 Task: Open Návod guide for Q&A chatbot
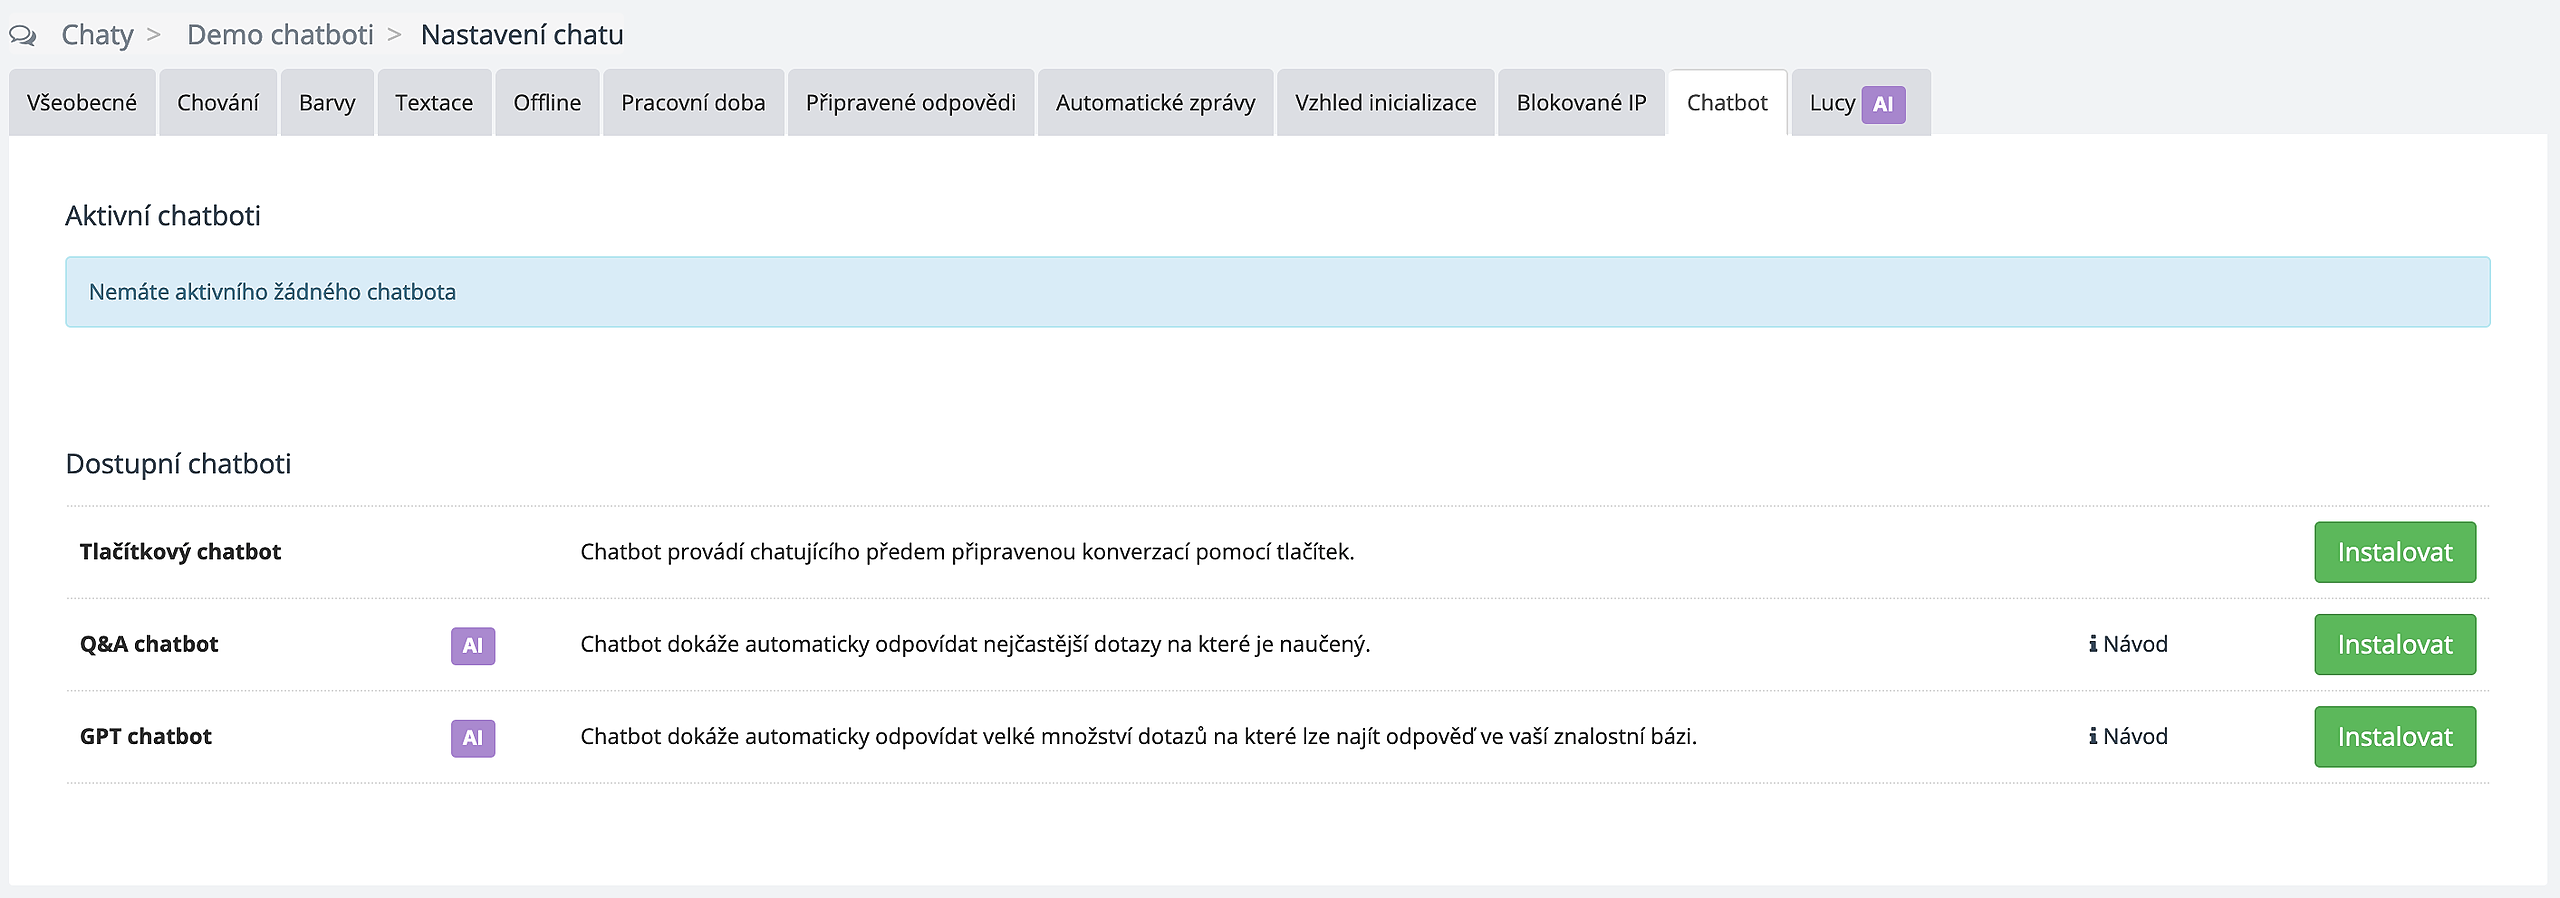pos(2128,644)
